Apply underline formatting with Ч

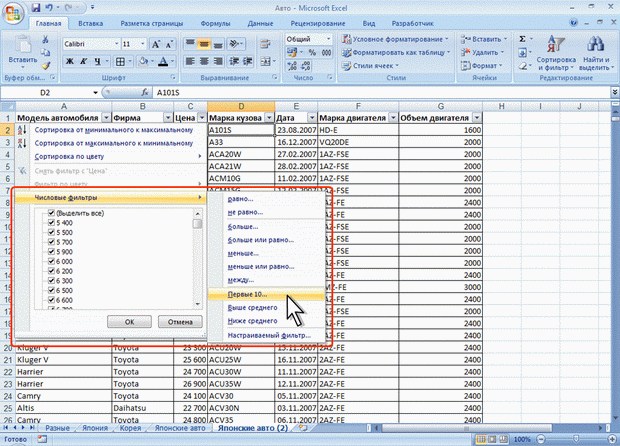97,61
